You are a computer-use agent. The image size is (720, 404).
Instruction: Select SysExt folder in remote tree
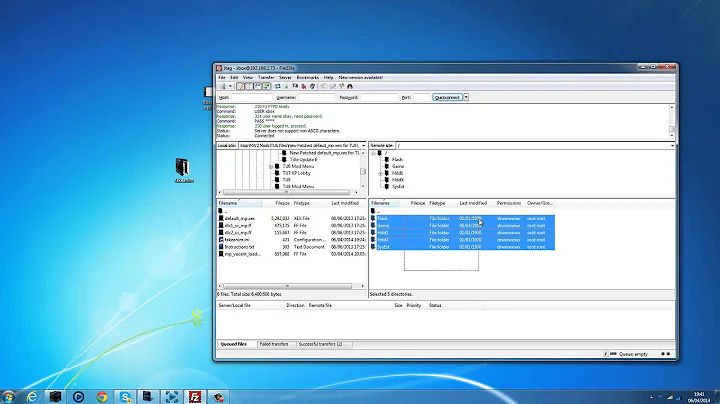(398, 186)
